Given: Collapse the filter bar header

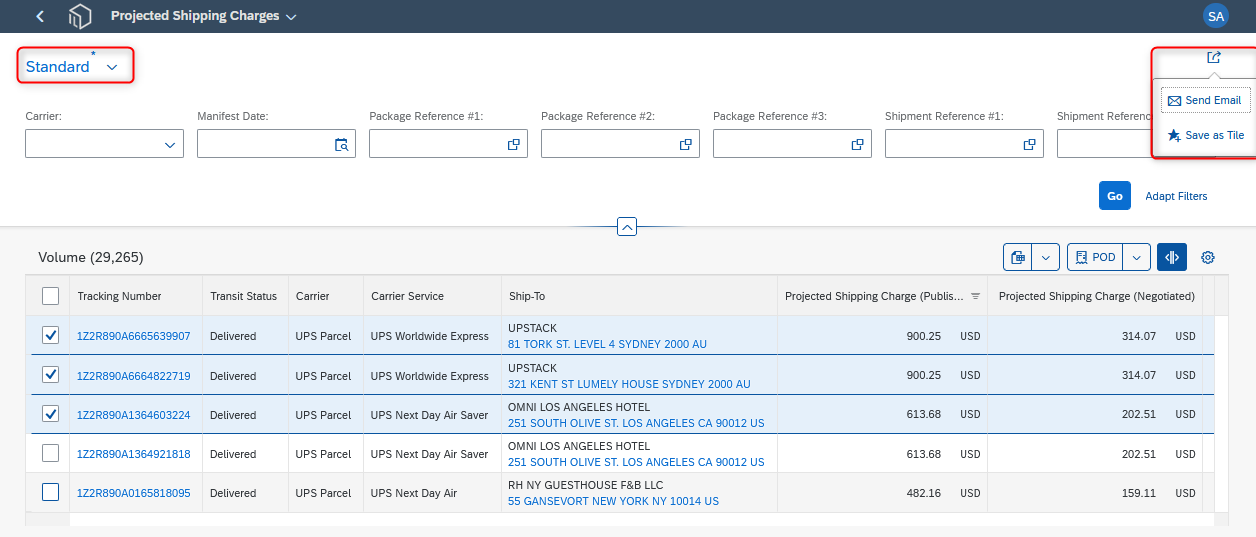Looking at the screenshot, I should 627,226.
